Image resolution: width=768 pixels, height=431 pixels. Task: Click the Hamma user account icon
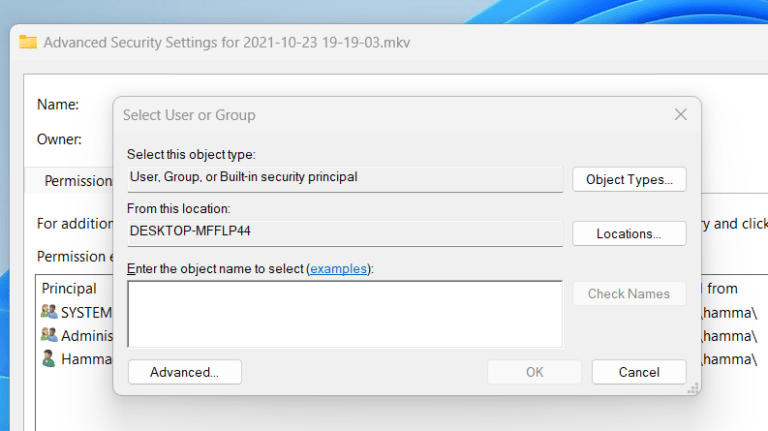(x=49, y=358)
